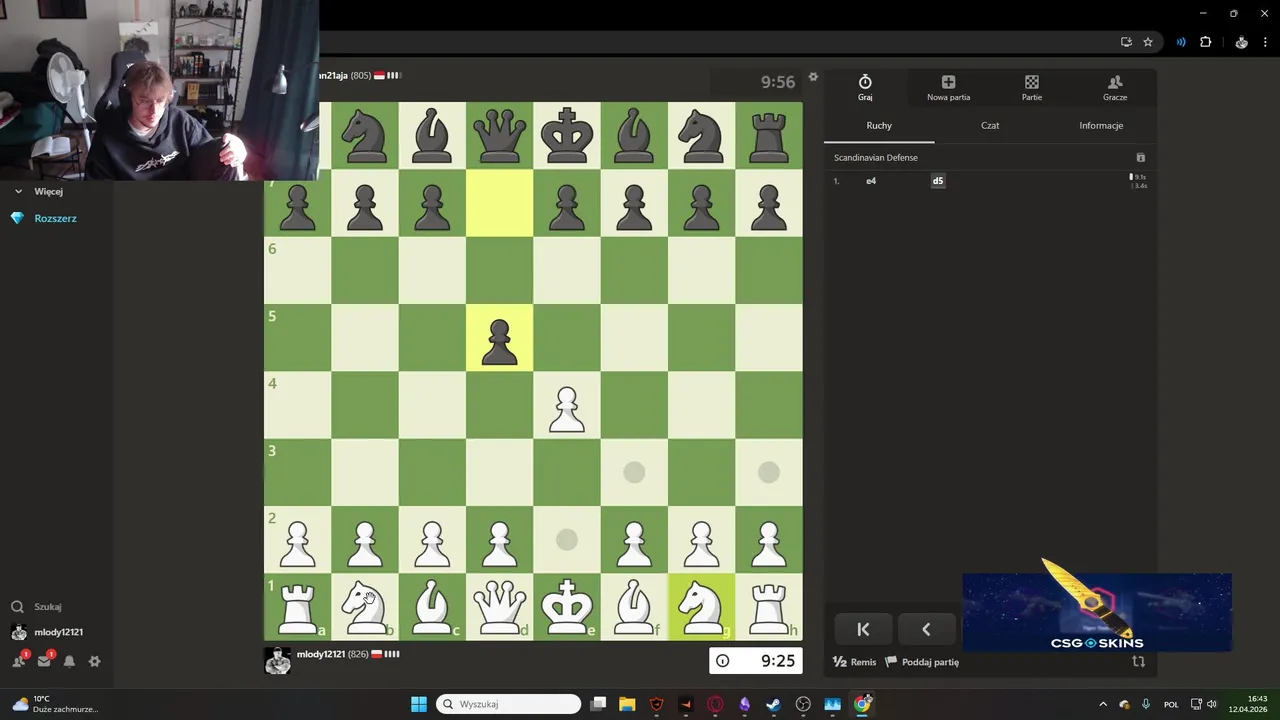Click the highlighted move dot on f3
The height and width of the screenshot is (720, 1280).
634,472
